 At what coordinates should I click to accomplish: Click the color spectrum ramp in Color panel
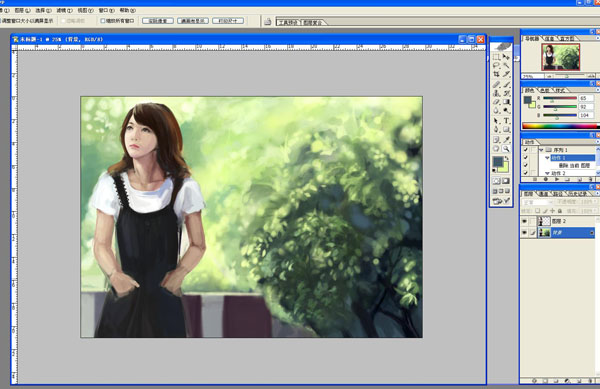(559, 126)
